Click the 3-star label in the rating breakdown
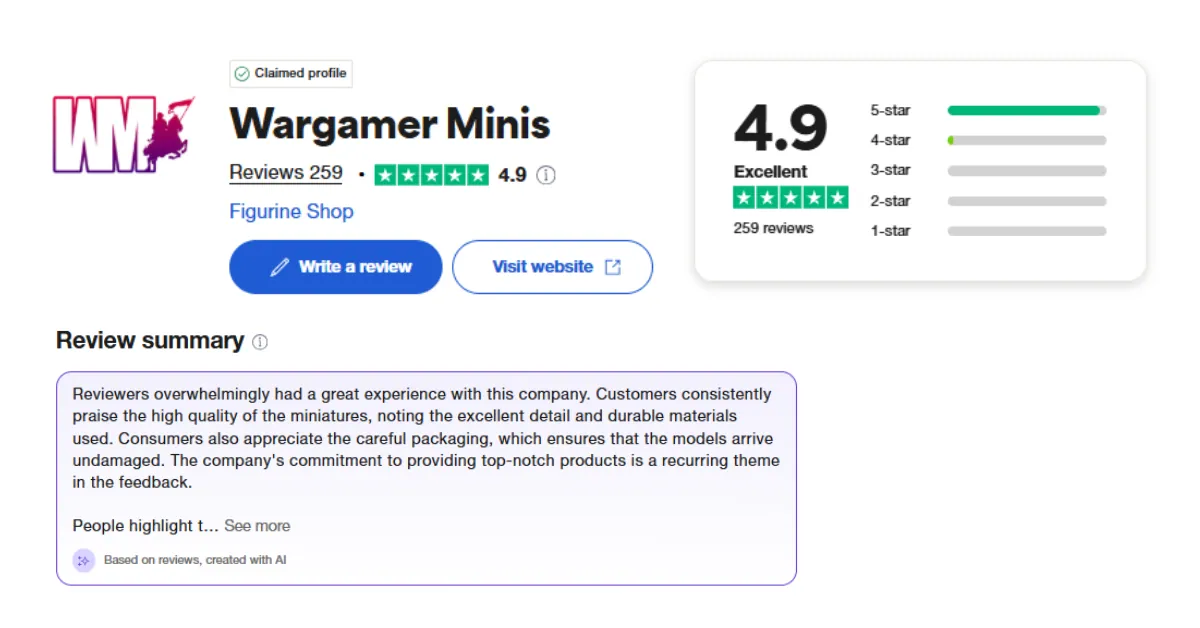Image resolution: width=1200 pixels, height=628 pixels. click(890, 170)
